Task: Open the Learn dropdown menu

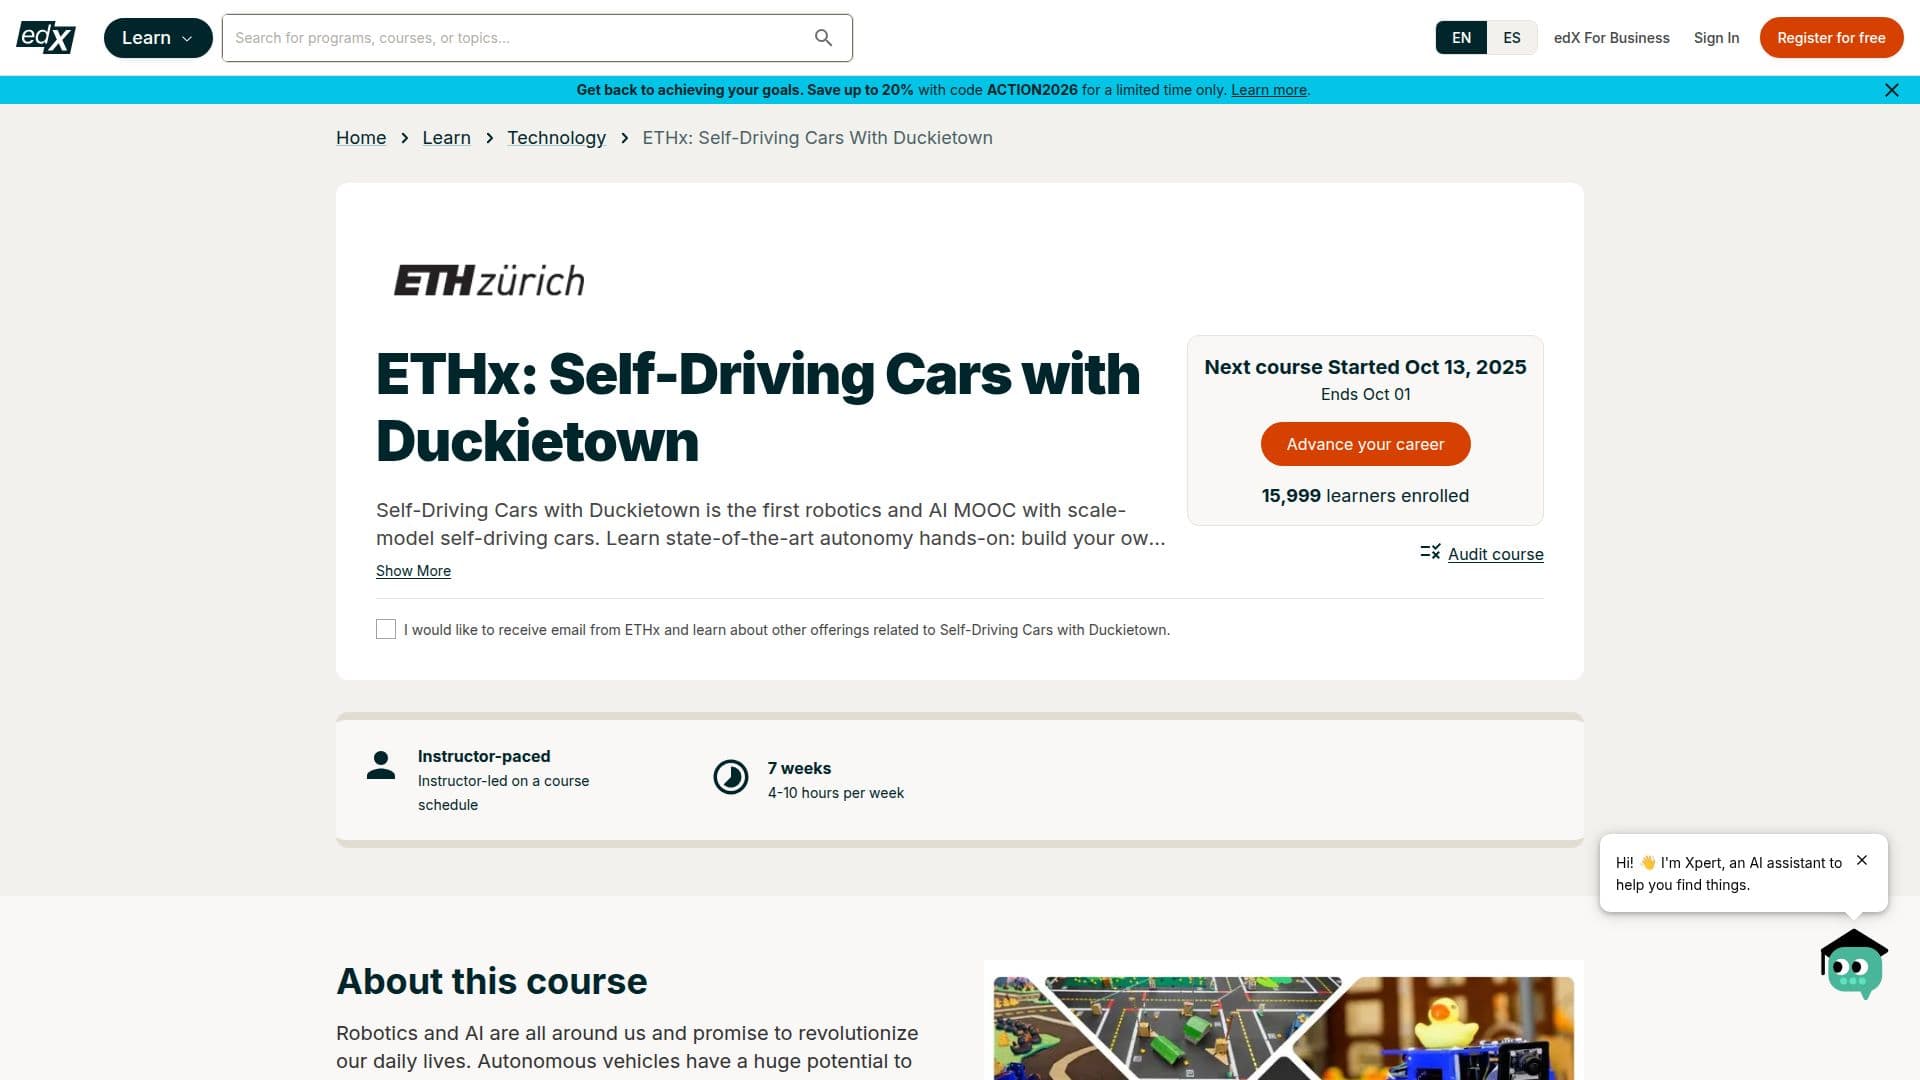Action: coord(158,38)
